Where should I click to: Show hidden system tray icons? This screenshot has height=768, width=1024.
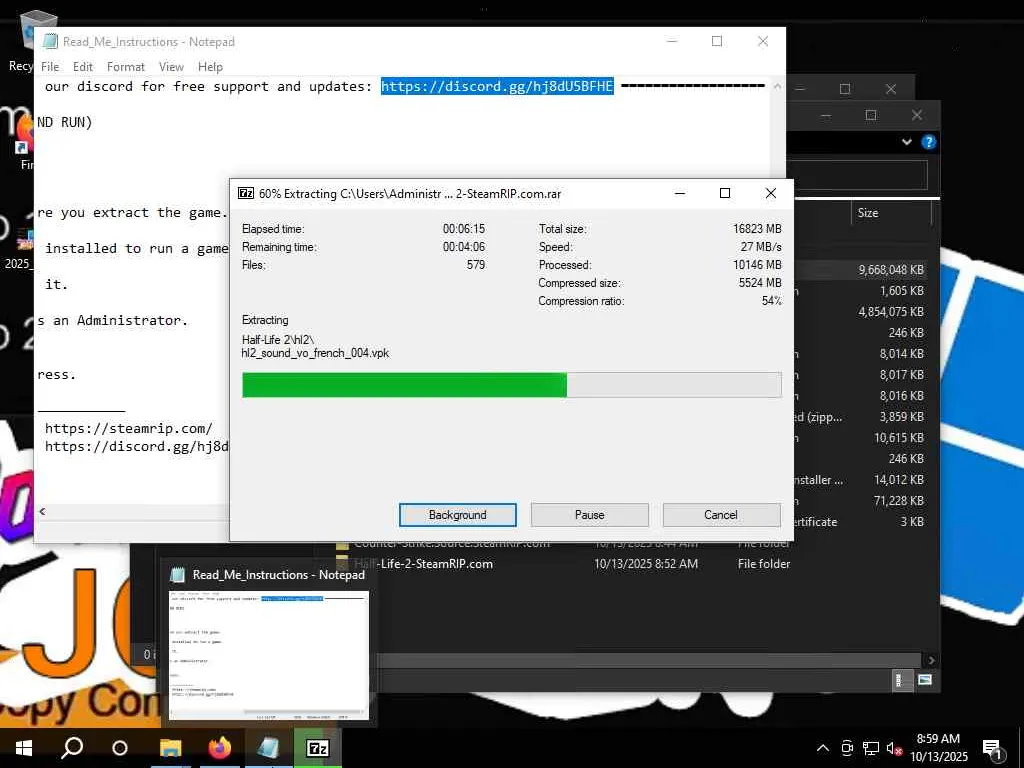click(823, 748)
